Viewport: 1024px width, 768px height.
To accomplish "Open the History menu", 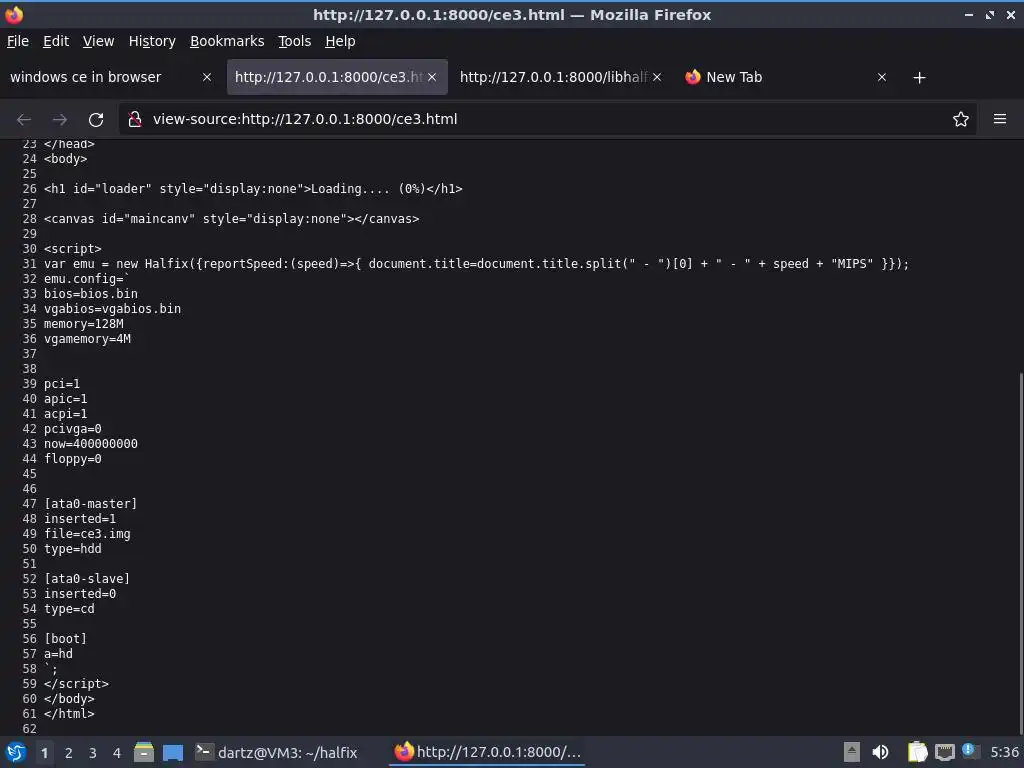I will (152, 41).
